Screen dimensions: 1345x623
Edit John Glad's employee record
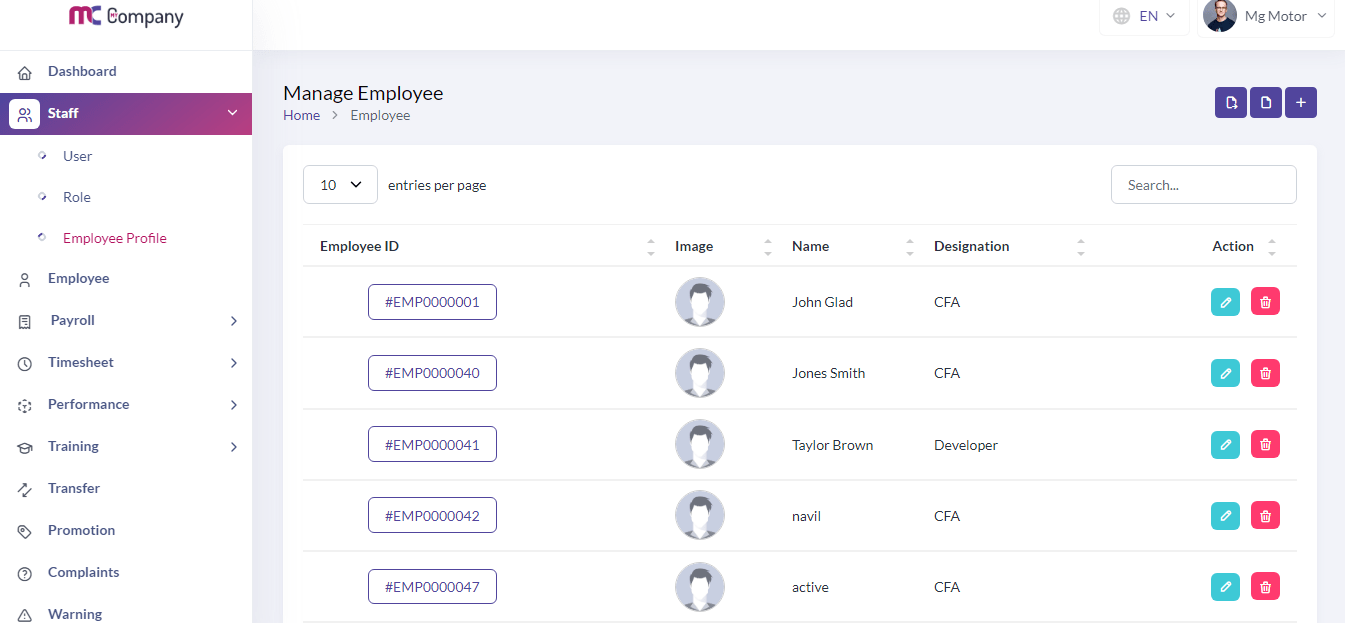[1225, 302]
